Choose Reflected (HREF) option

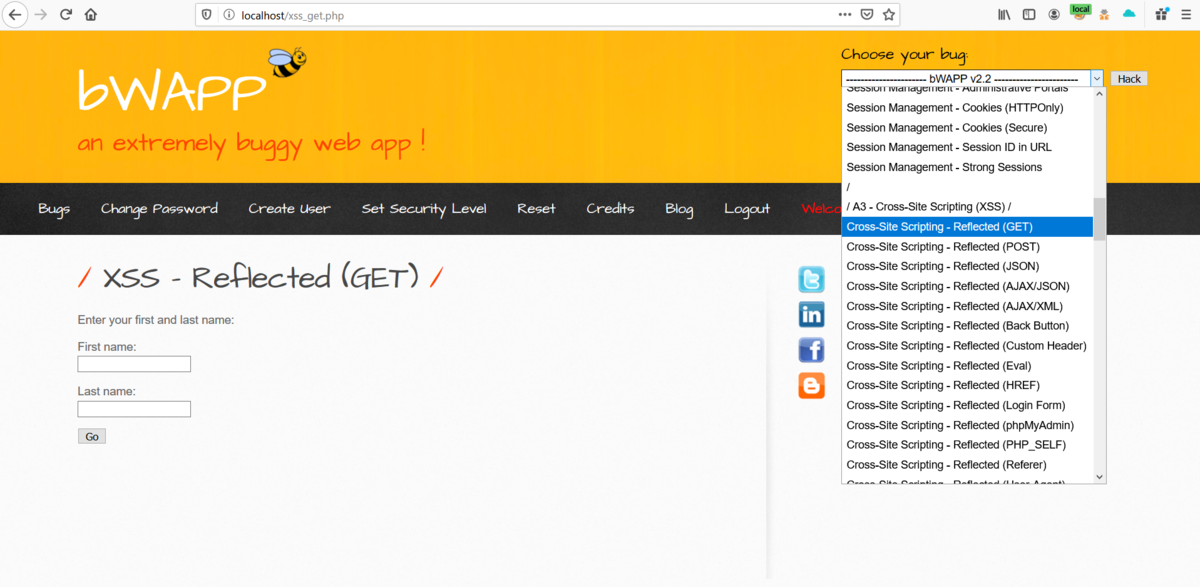click(x=967, y=385)
